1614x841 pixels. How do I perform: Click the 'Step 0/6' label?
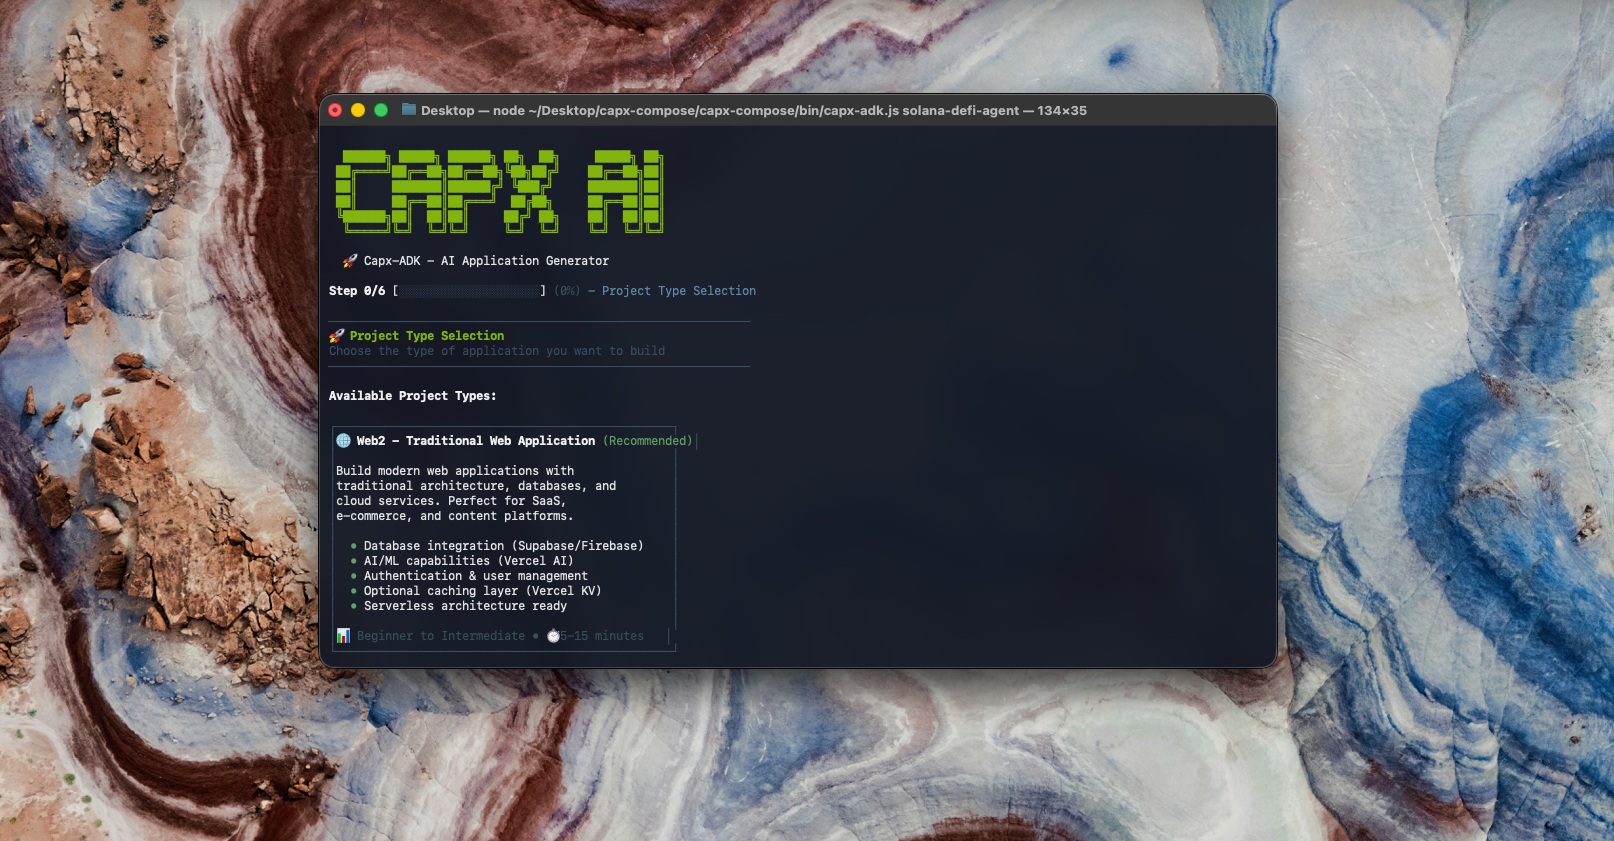(357, 291)
